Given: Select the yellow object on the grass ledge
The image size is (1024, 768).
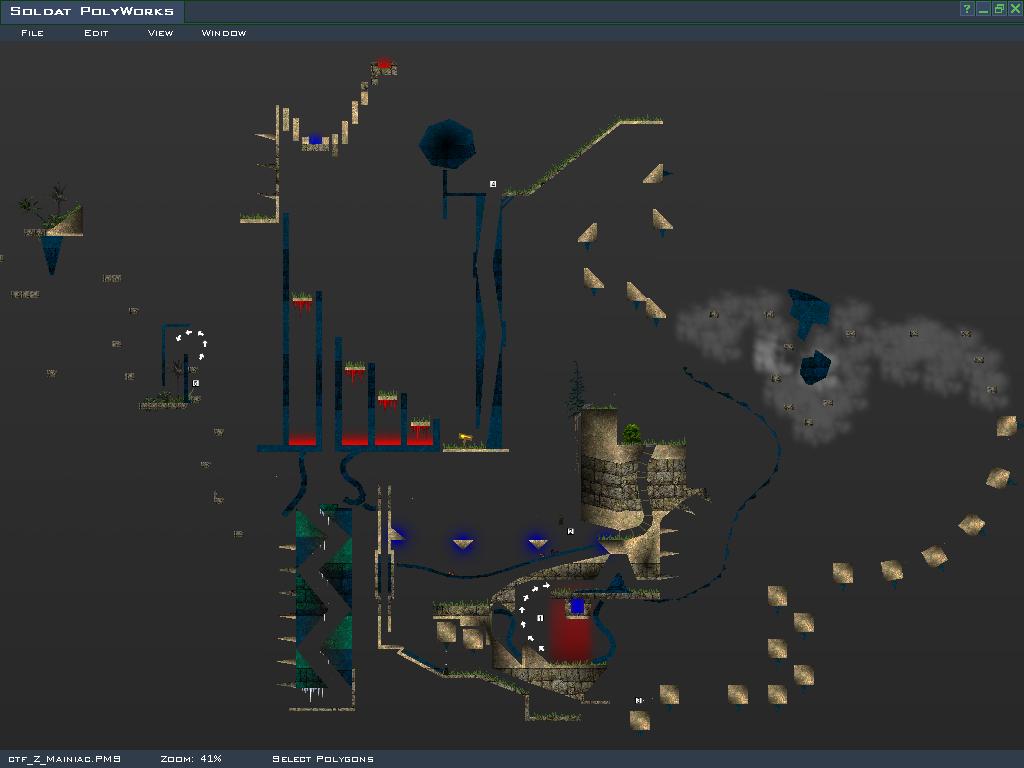Looking at the screenshot, I should [x=464, y=437].
